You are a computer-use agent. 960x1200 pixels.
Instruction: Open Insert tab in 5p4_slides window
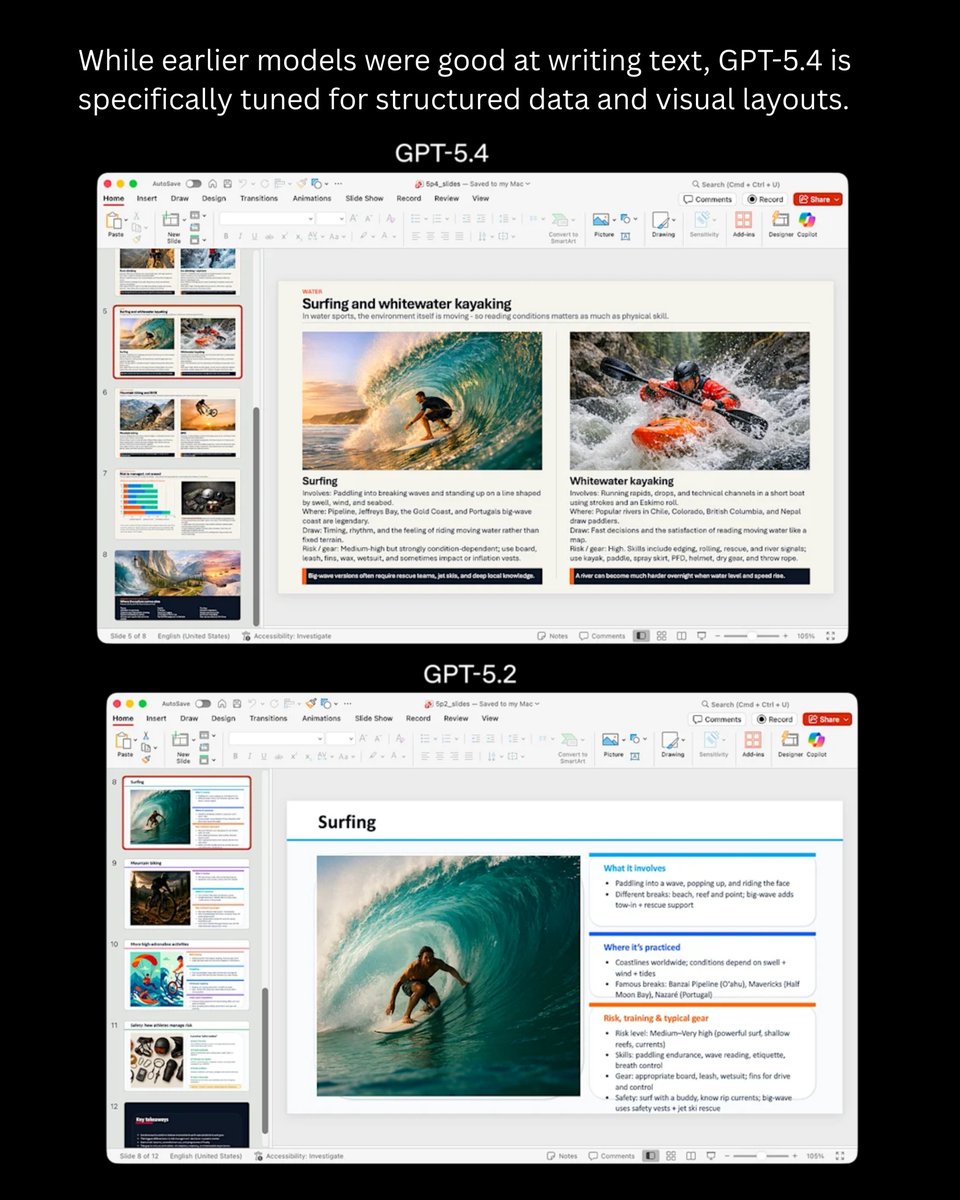[147, 199]
